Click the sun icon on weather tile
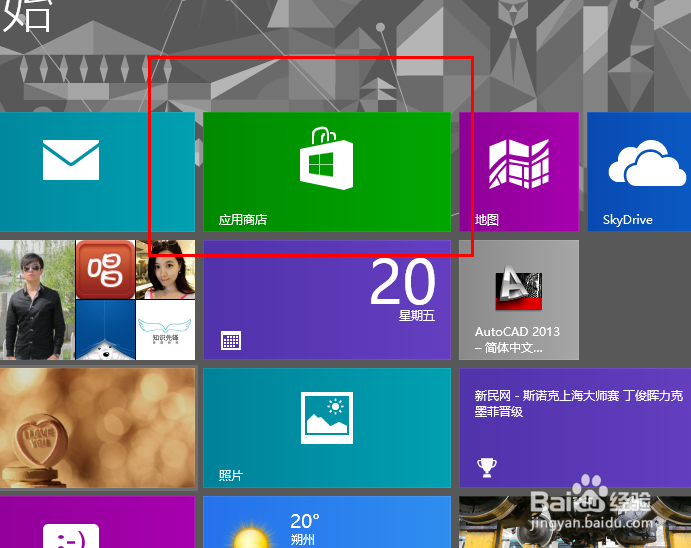This screenshot has height=548, width=691. tap(250, 535)
